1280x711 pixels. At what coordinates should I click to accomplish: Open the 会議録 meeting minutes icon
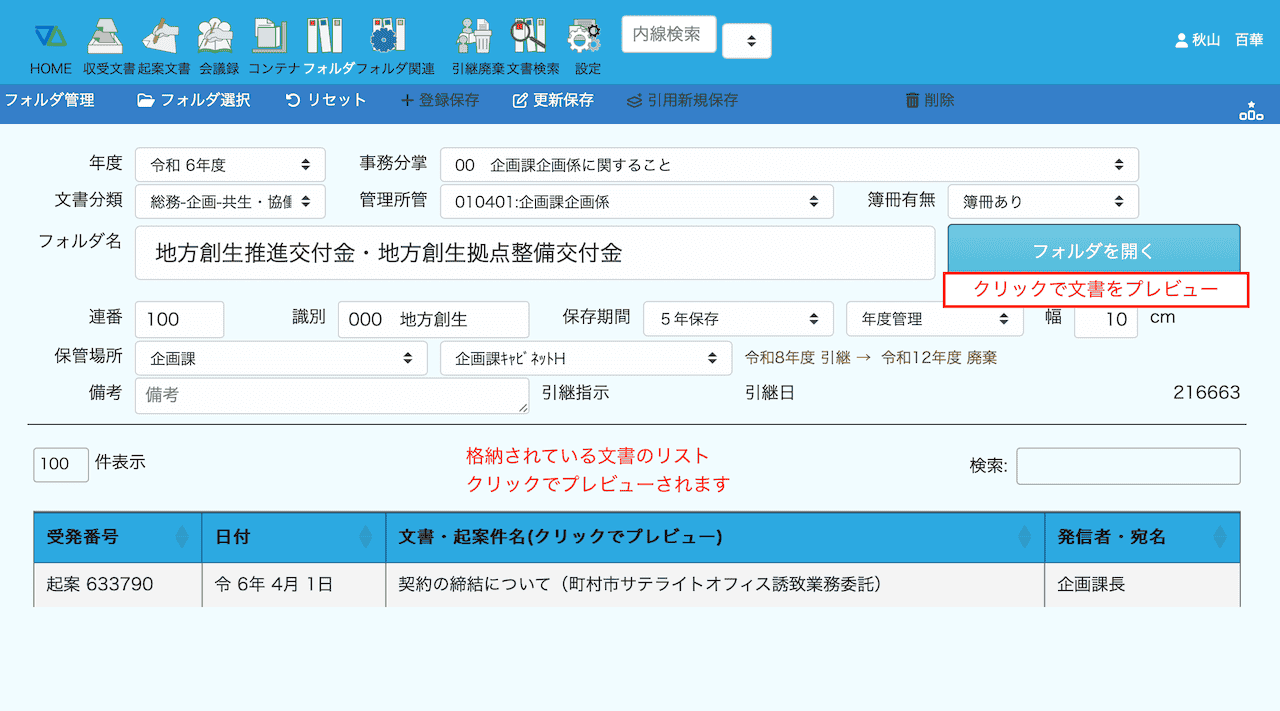click(218, 37)
